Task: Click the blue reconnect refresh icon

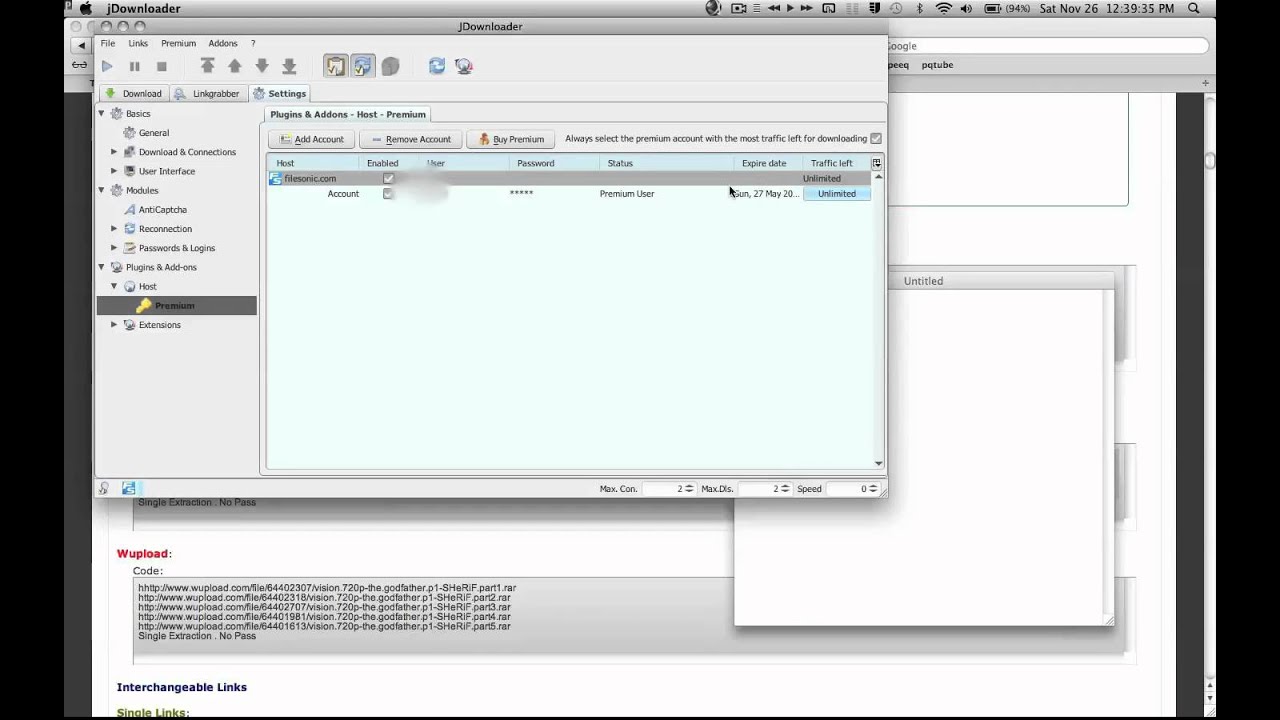Action: click(x=436, y=66)
